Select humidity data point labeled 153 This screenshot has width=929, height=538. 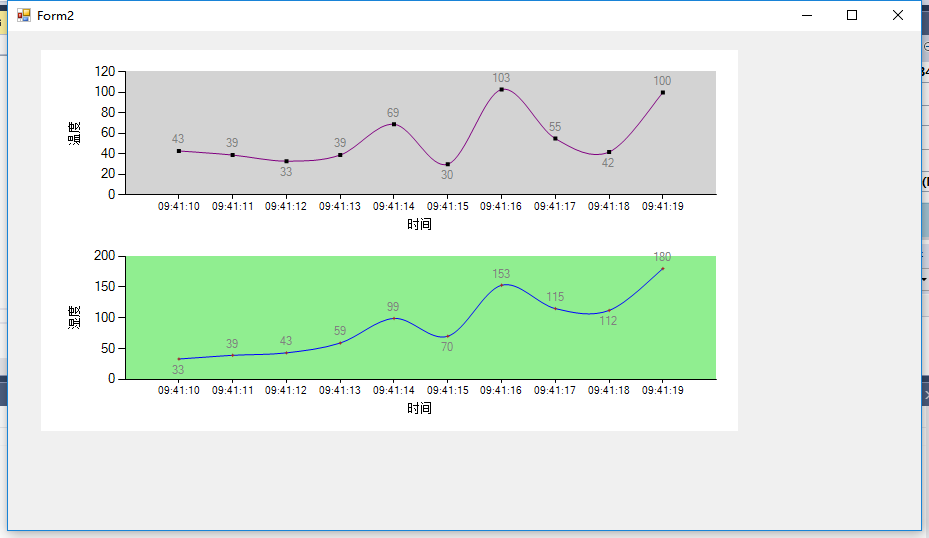[x=501, y=285]
